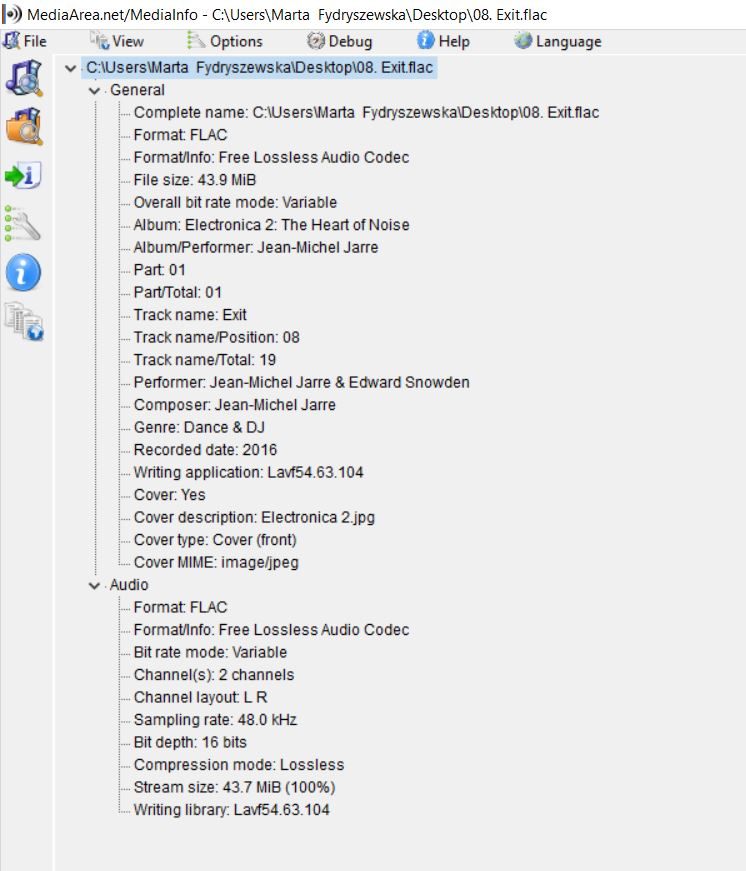Select Channel layout: L R row
The height and width of the screenshot is (871, 746).
pos(200,697)
